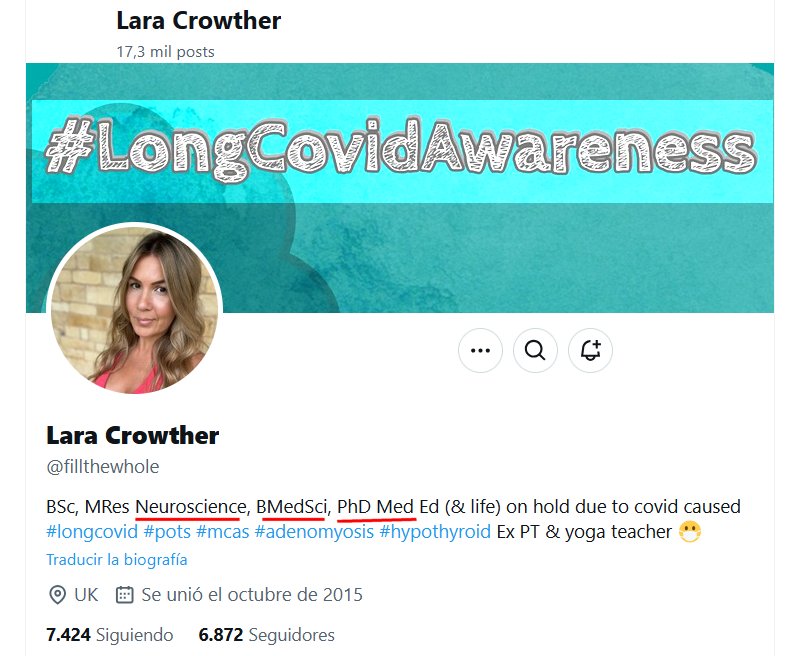Click the 17,3 mil posts count
This screenshot has width=792, height=656.
pos(166,52)
